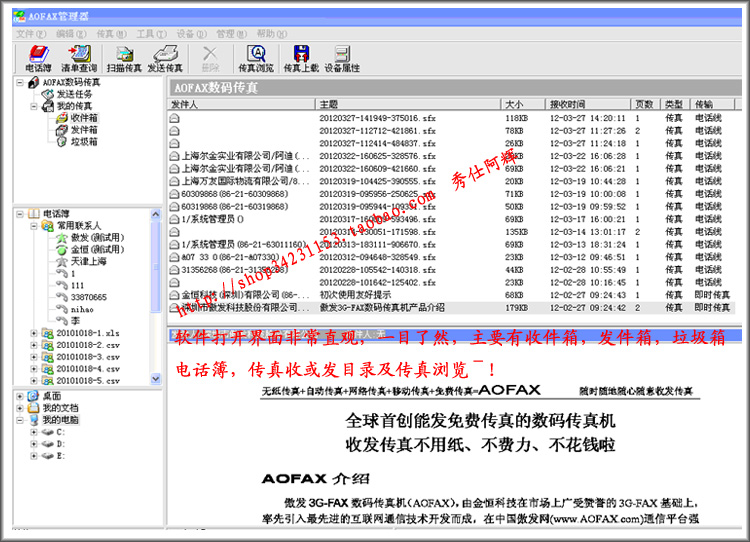Collapse the 常用联系人 contacts group
This screenshot has width=750, height=542.
35,225
